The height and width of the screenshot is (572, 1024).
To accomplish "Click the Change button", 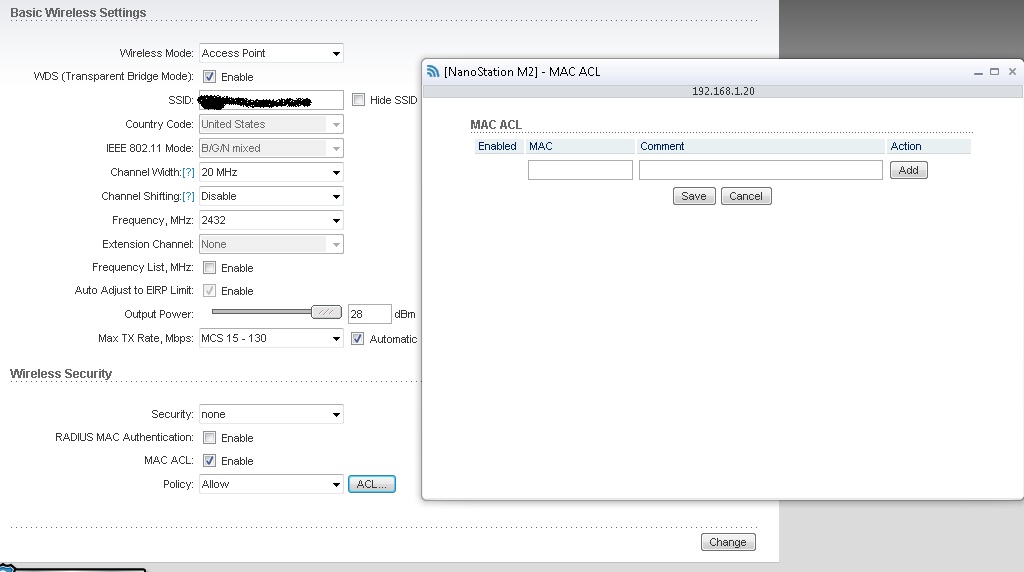I will [x=728, y=542].
